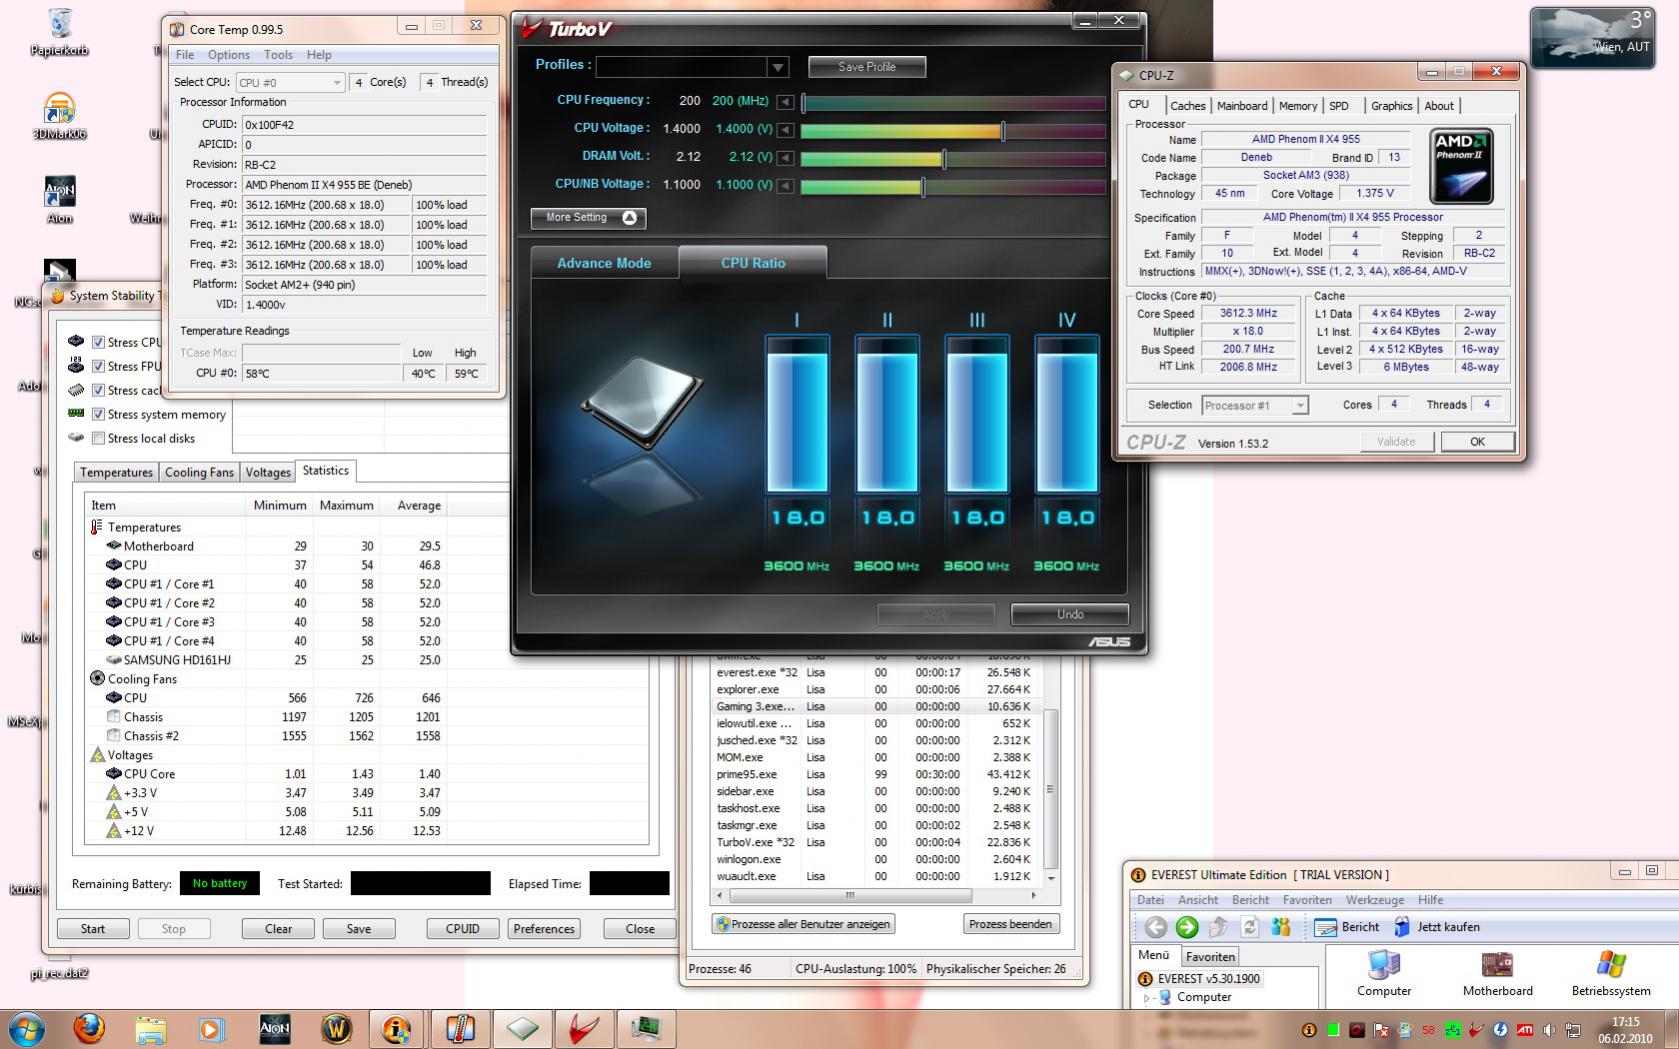
Task: Collapse TurboV More Setting panel
Action: pos(588,218)
